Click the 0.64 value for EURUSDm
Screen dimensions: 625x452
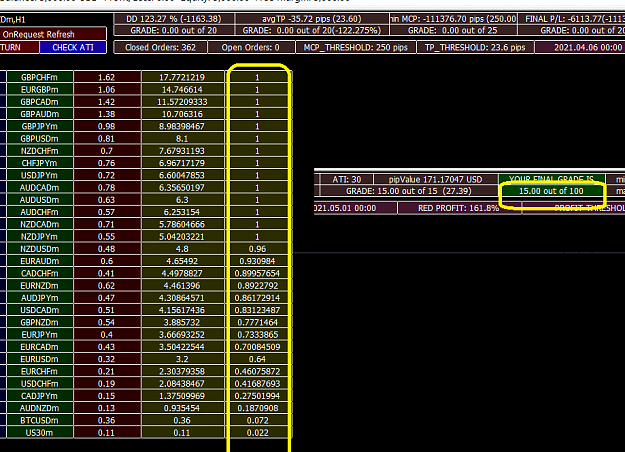click(x=257, y=359)
